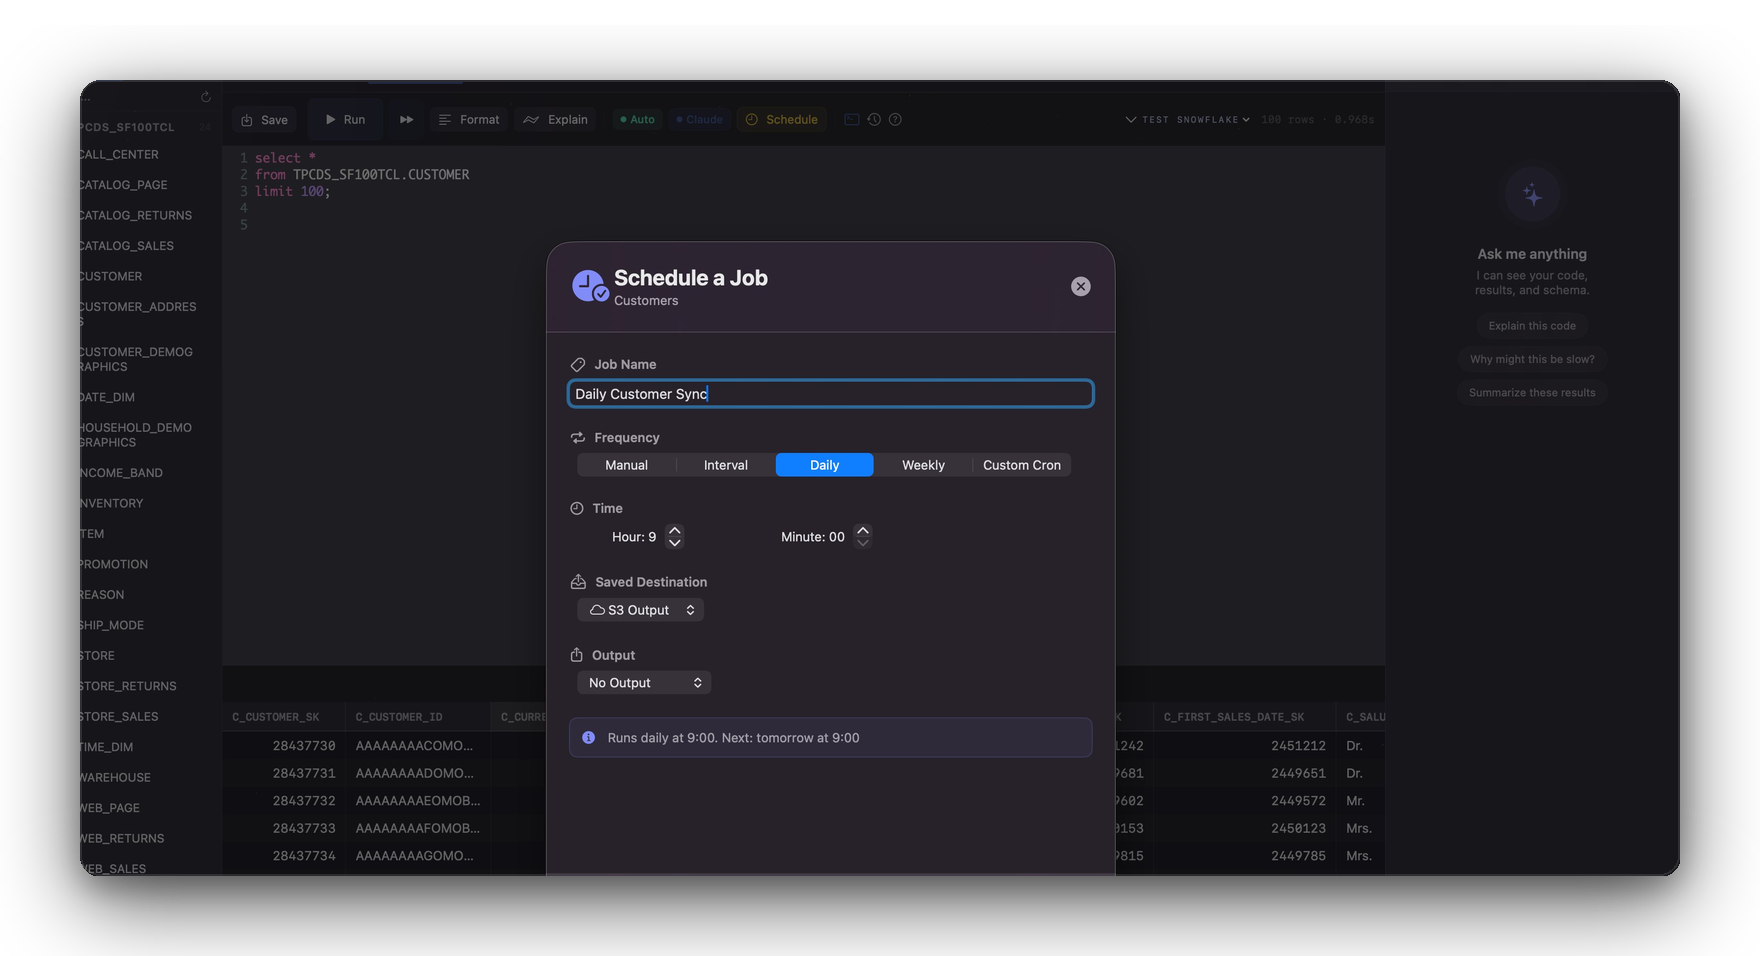Select DATE_DIM table in sidebar
This screenshot has width=1760, height=956.
tap(107, 397)
